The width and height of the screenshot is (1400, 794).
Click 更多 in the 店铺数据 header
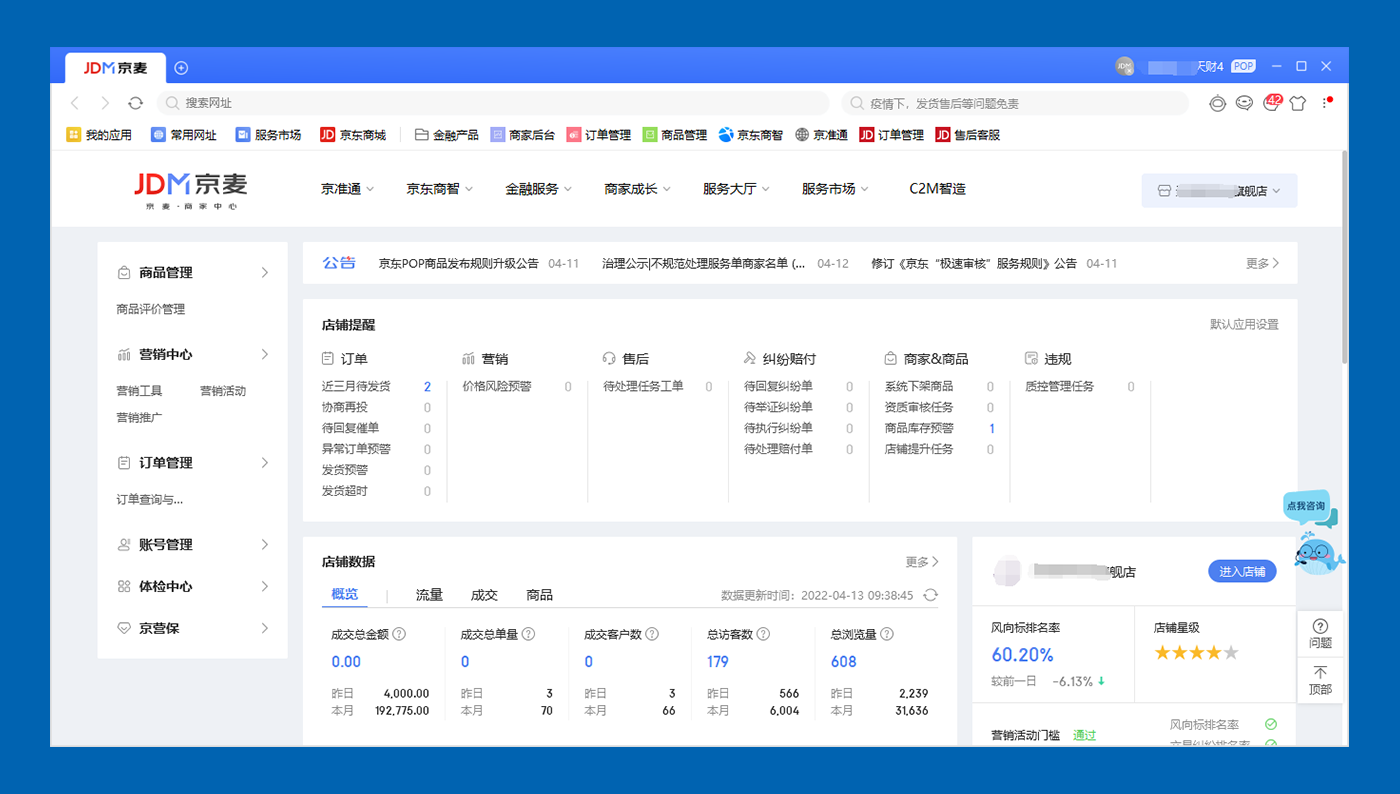pyautogui.click(x=922, y=562)
